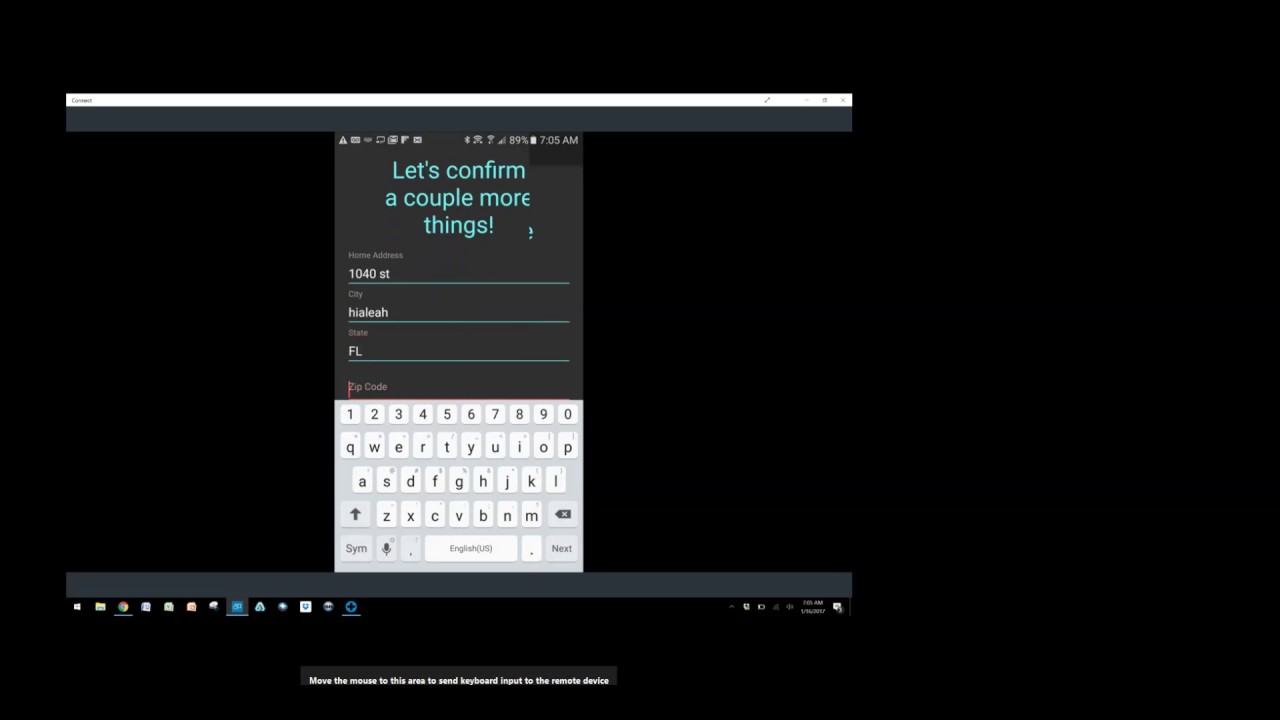This screenshot has width=1280, height=720.
Task: Click the warning triangle in phone status bar
Action: point(343,140)
